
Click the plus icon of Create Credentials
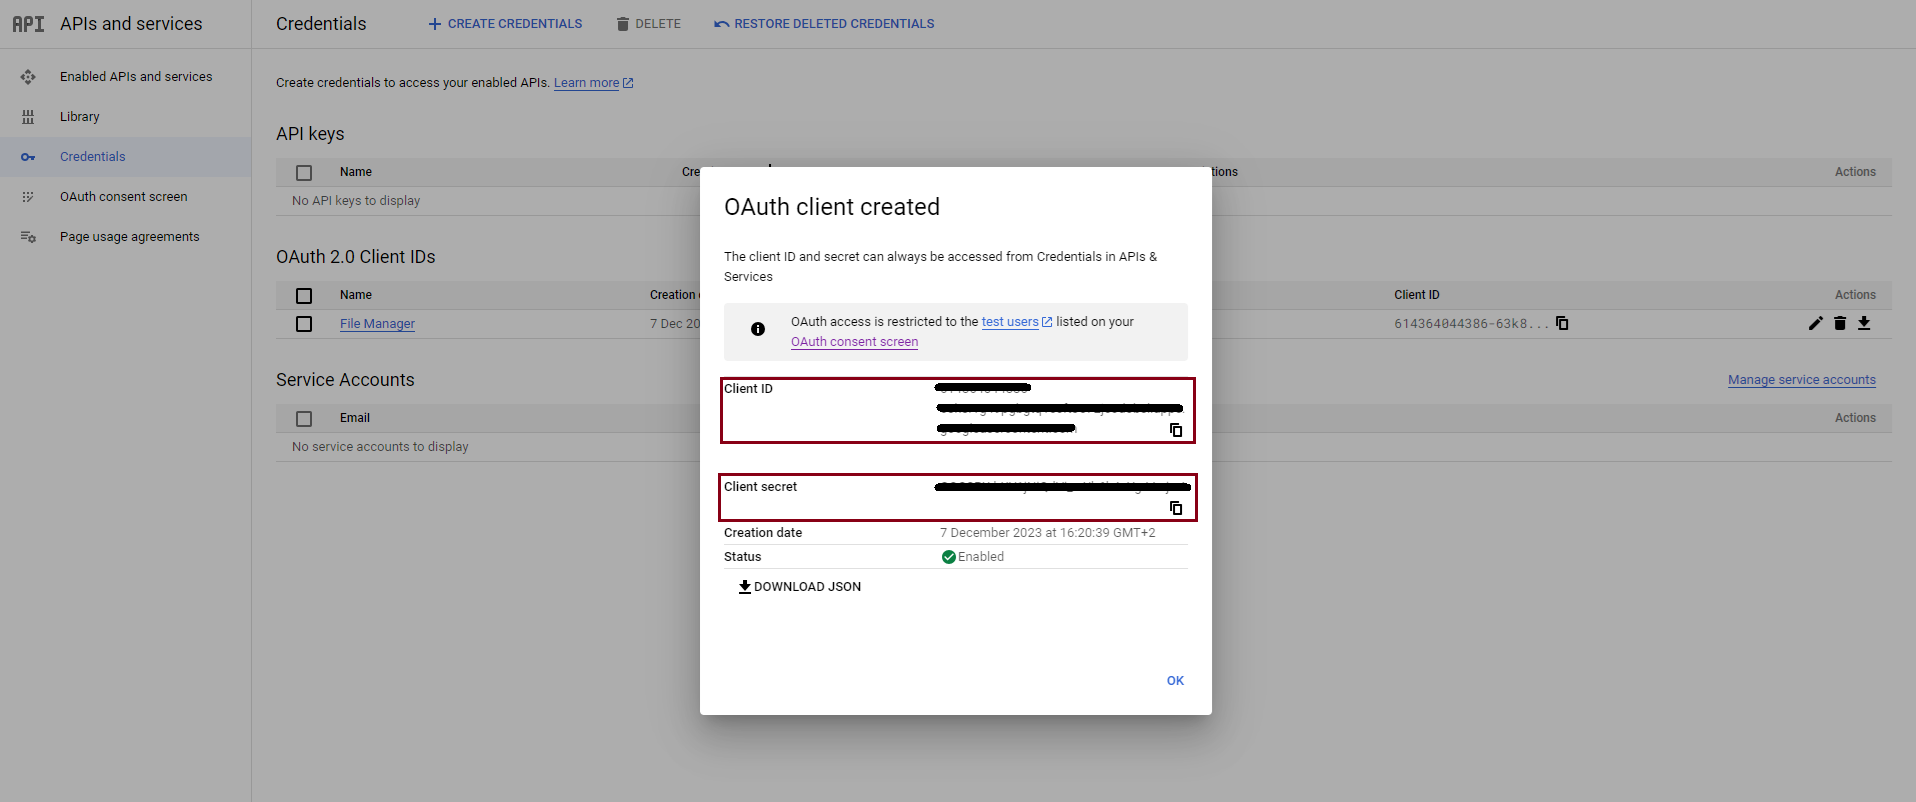point(435,24)
